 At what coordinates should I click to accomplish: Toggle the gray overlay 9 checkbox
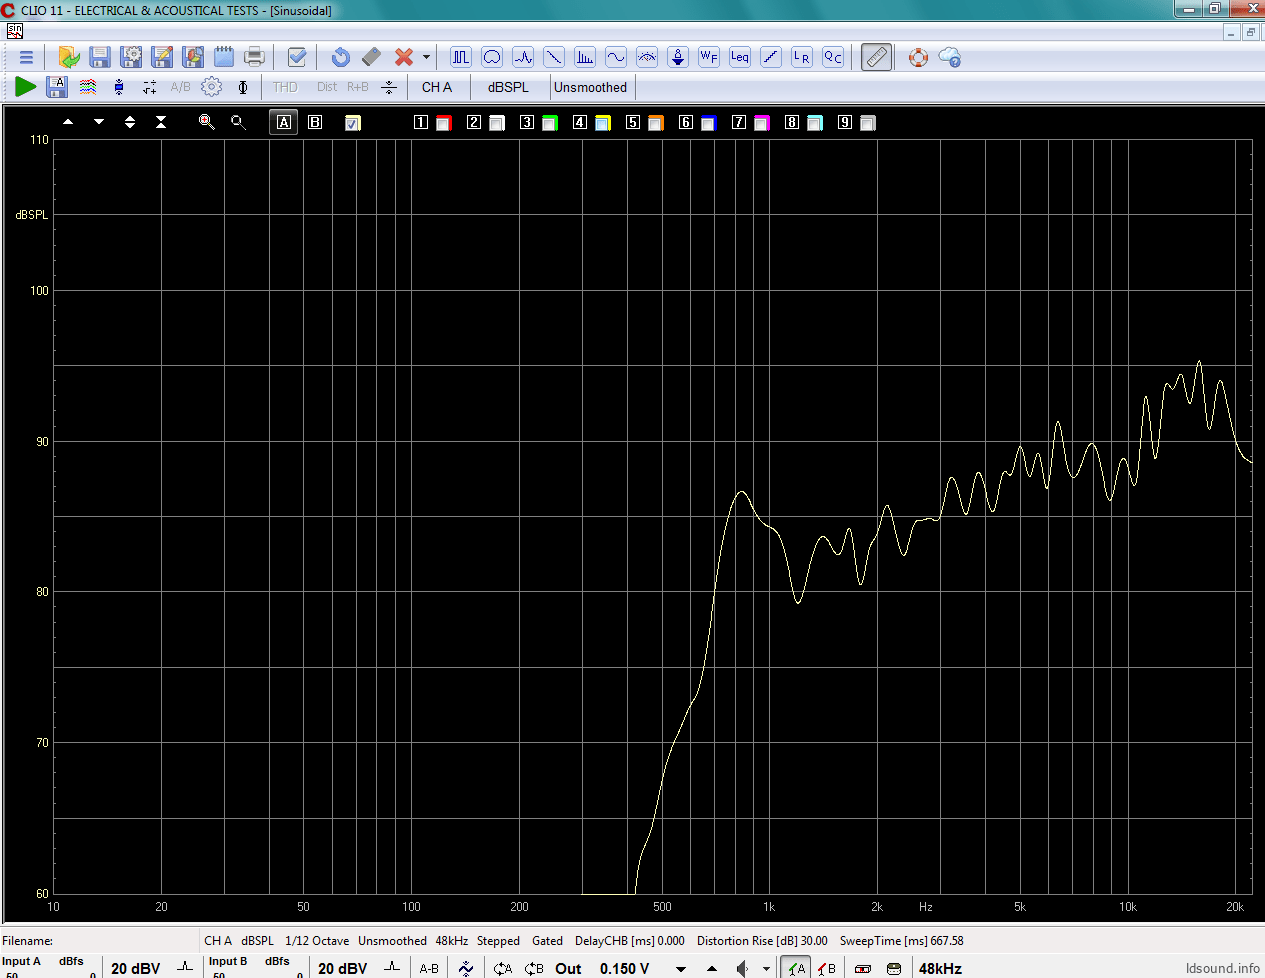(x=867, y=123)
